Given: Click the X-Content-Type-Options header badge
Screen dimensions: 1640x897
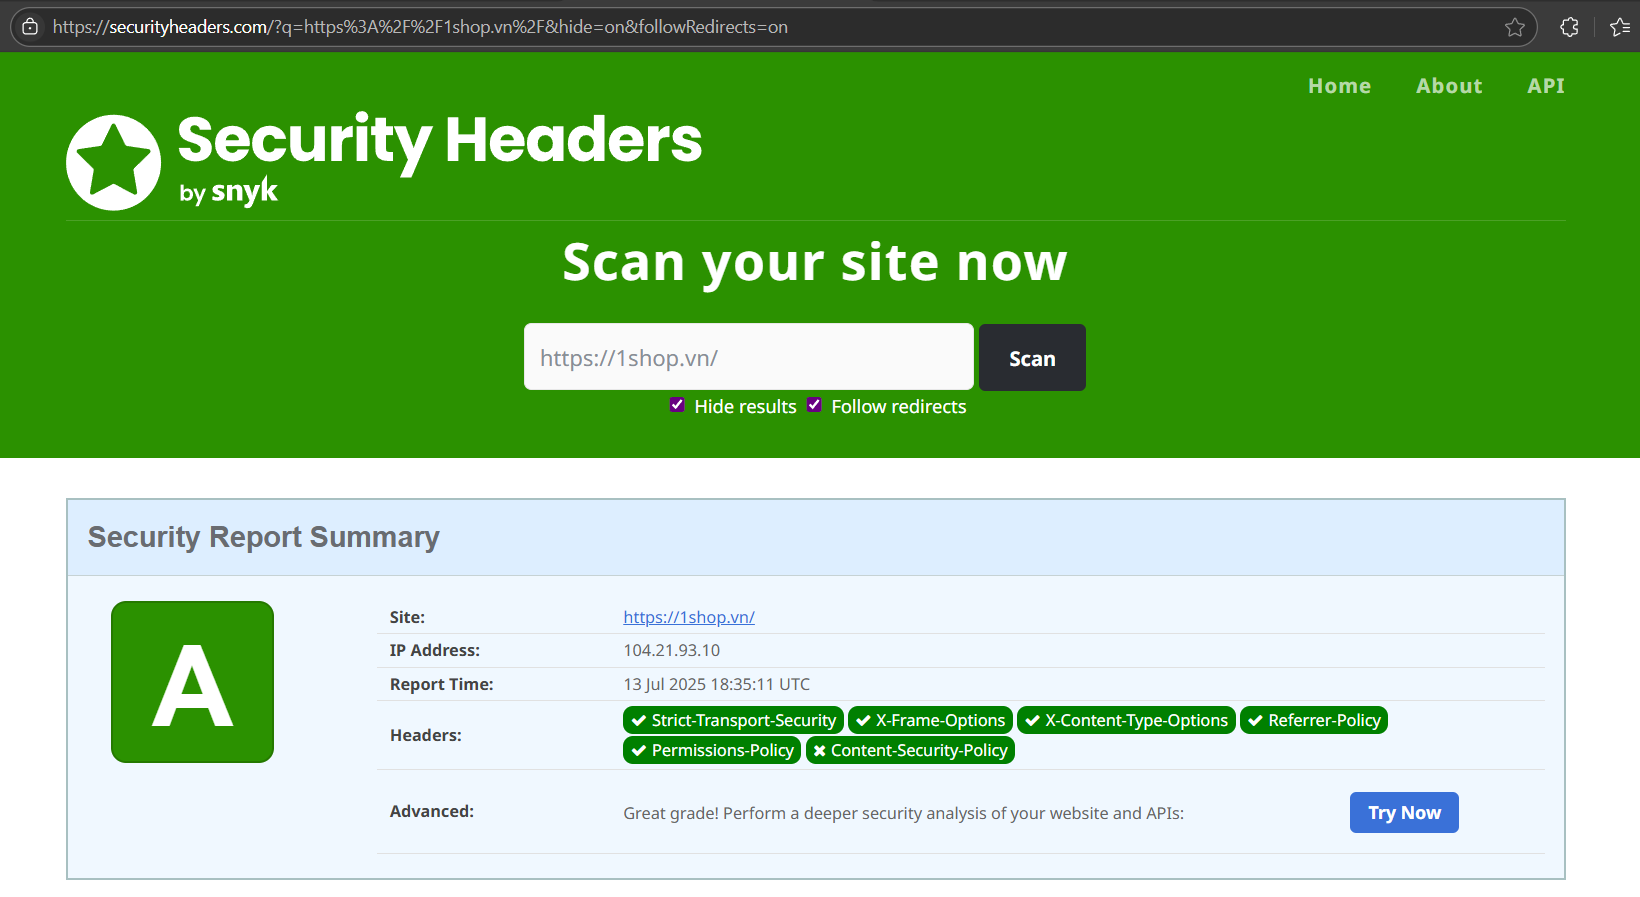Looking at the screenshot, I should point(1126,720).
